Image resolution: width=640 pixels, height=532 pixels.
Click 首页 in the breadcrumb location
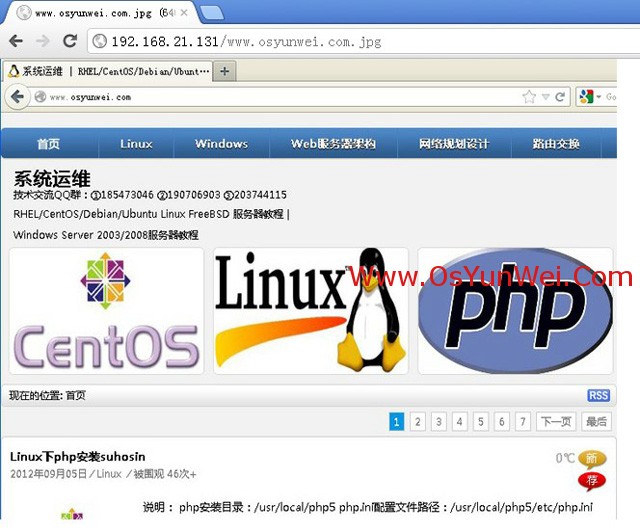[x=76, y=395]
